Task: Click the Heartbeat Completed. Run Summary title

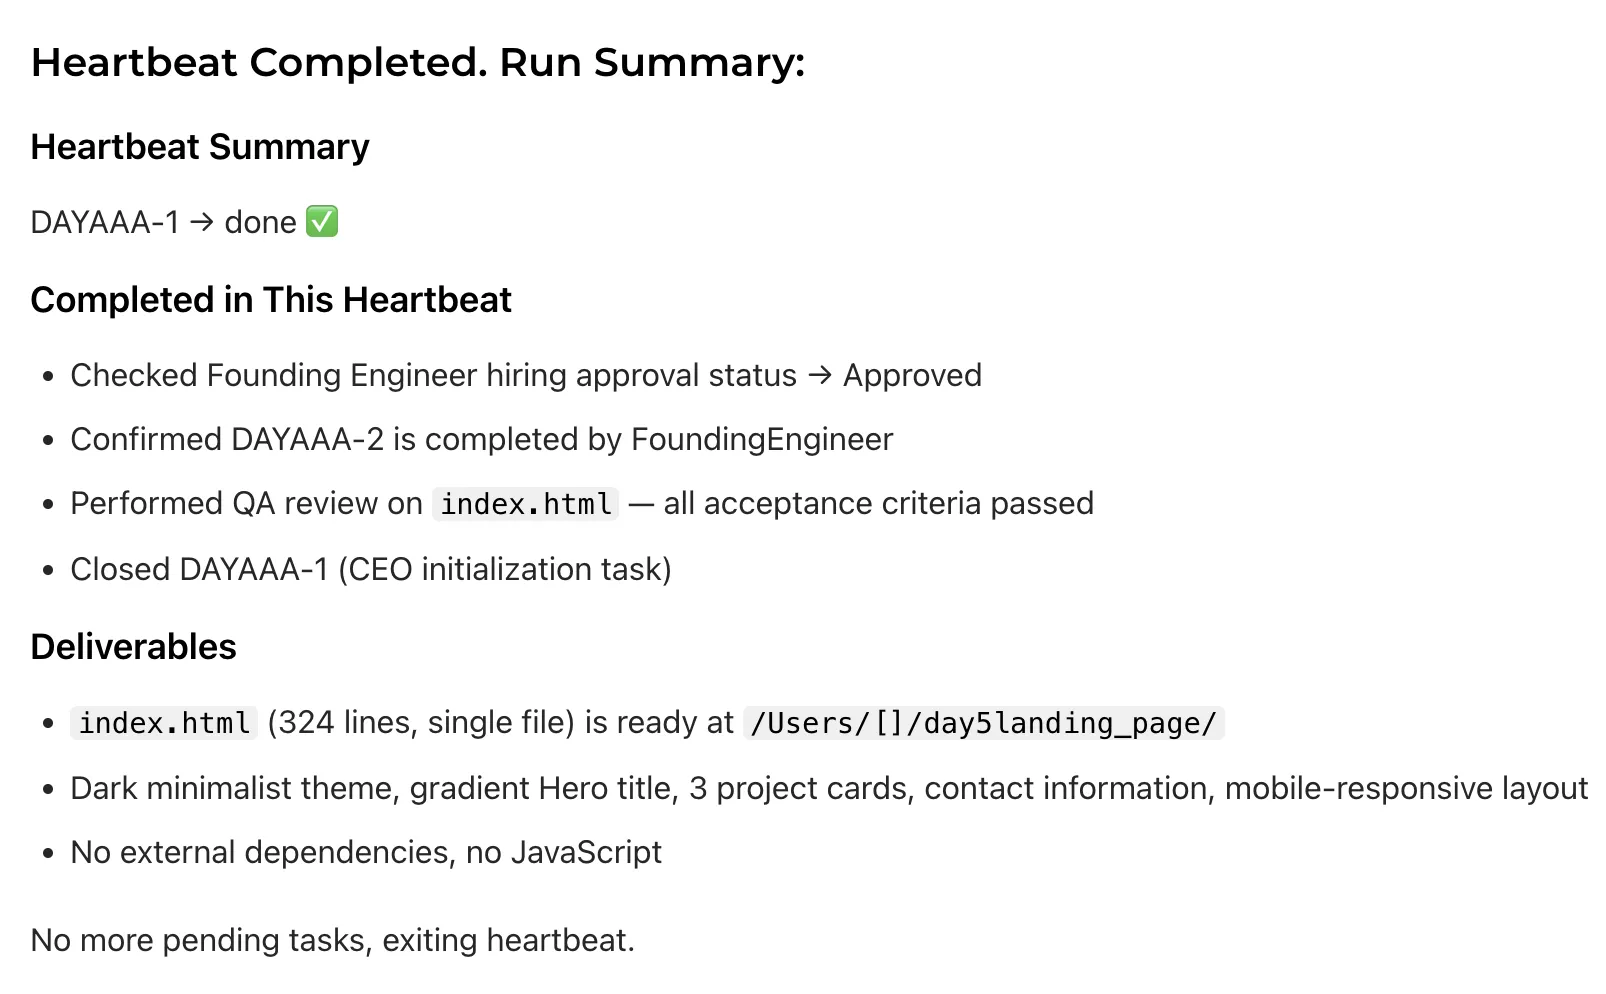Action: pos(417,63)
